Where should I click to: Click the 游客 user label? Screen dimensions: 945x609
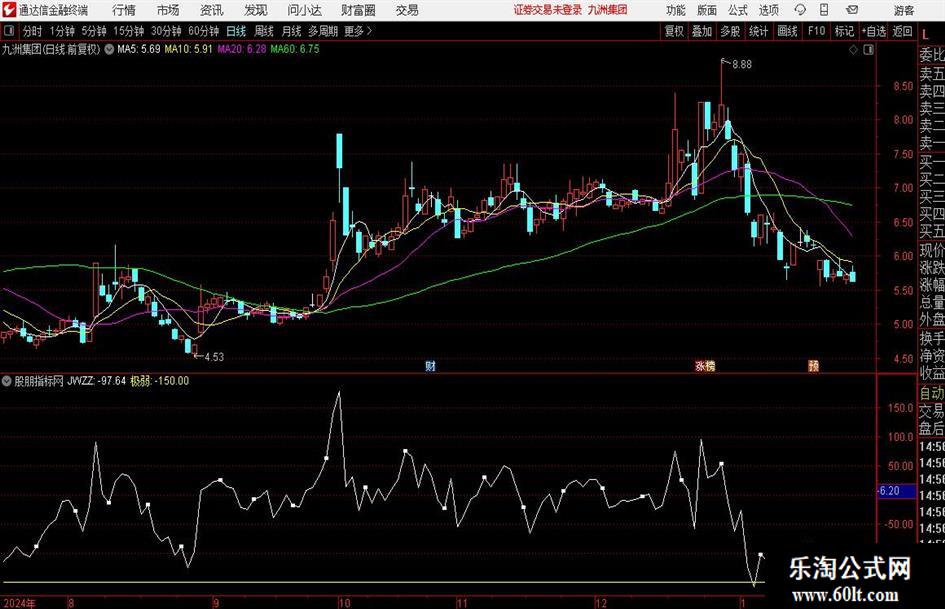tap(903, 10)
